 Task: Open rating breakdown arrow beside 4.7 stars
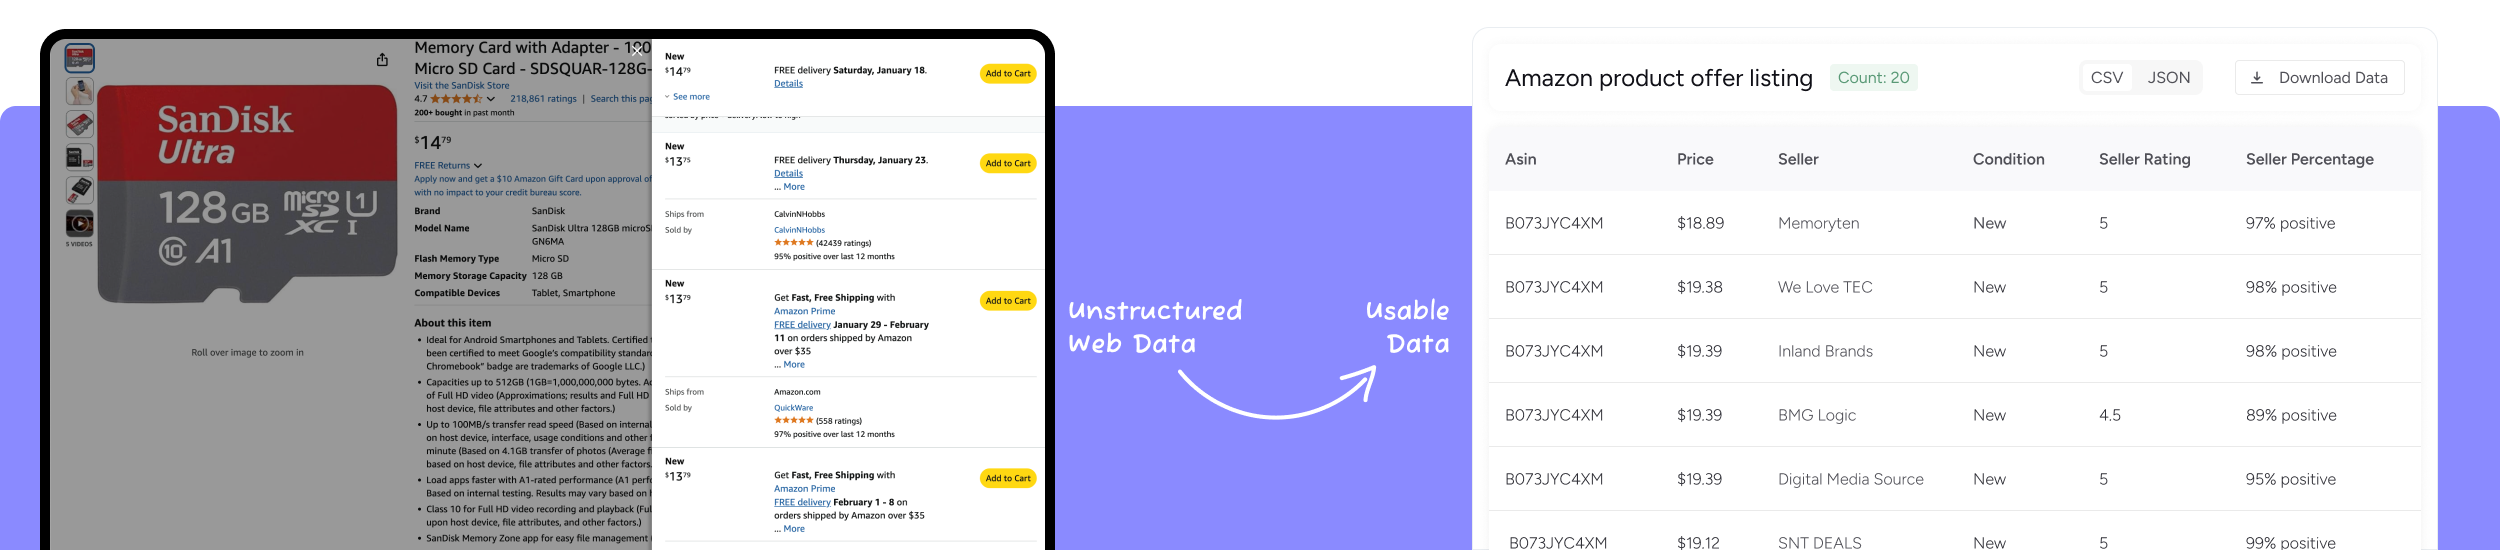coord(491,99)
